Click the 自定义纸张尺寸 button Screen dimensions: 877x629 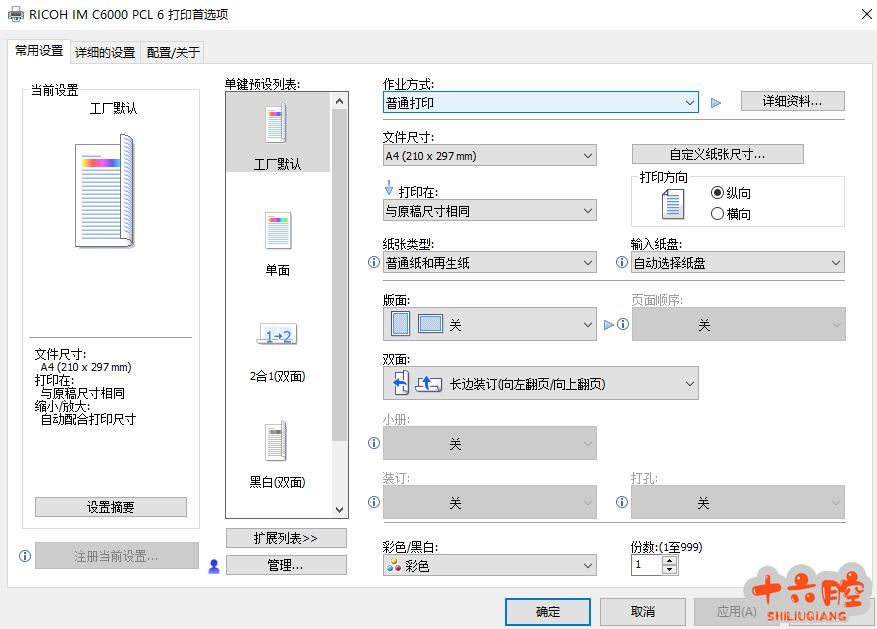[717, 154]
